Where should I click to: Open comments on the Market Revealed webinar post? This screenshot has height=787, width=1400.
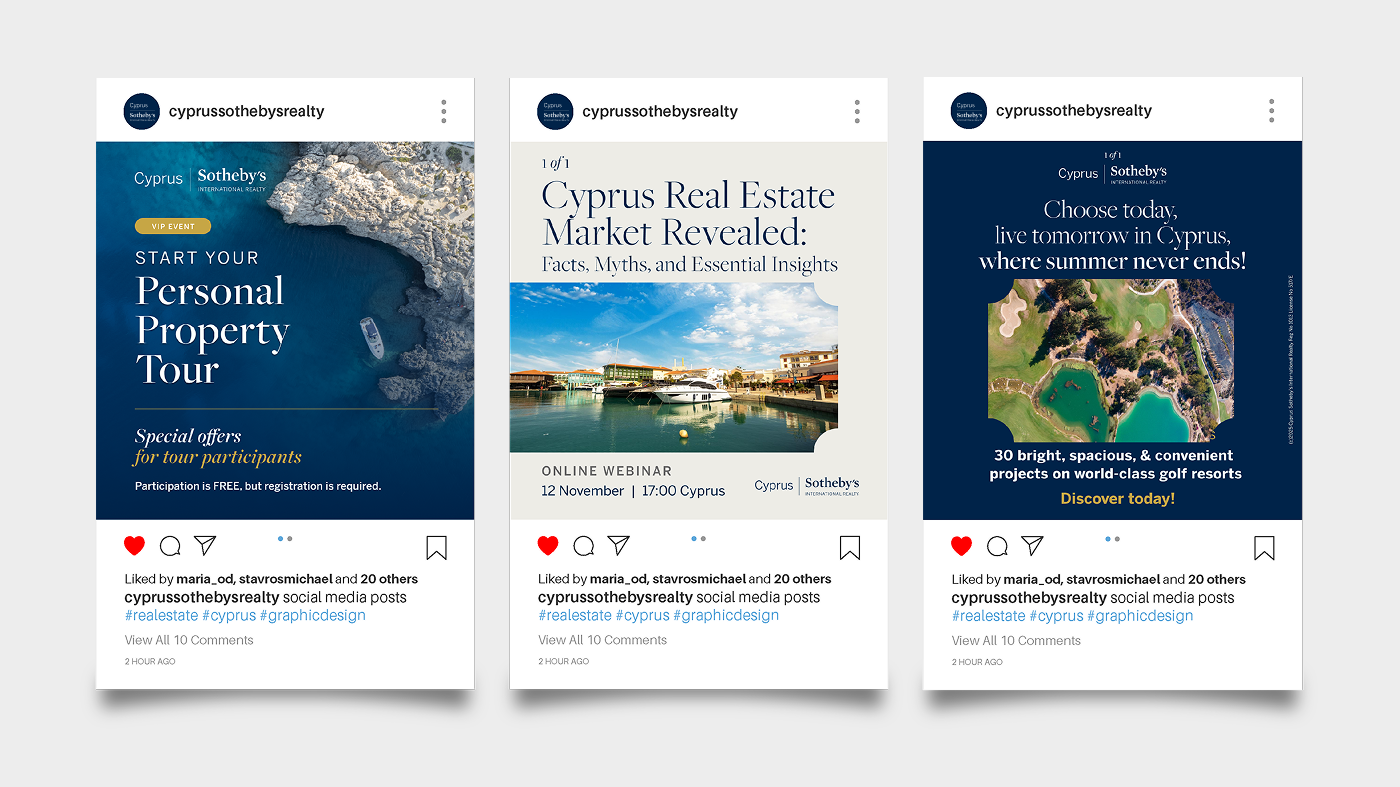pos(584,546)
